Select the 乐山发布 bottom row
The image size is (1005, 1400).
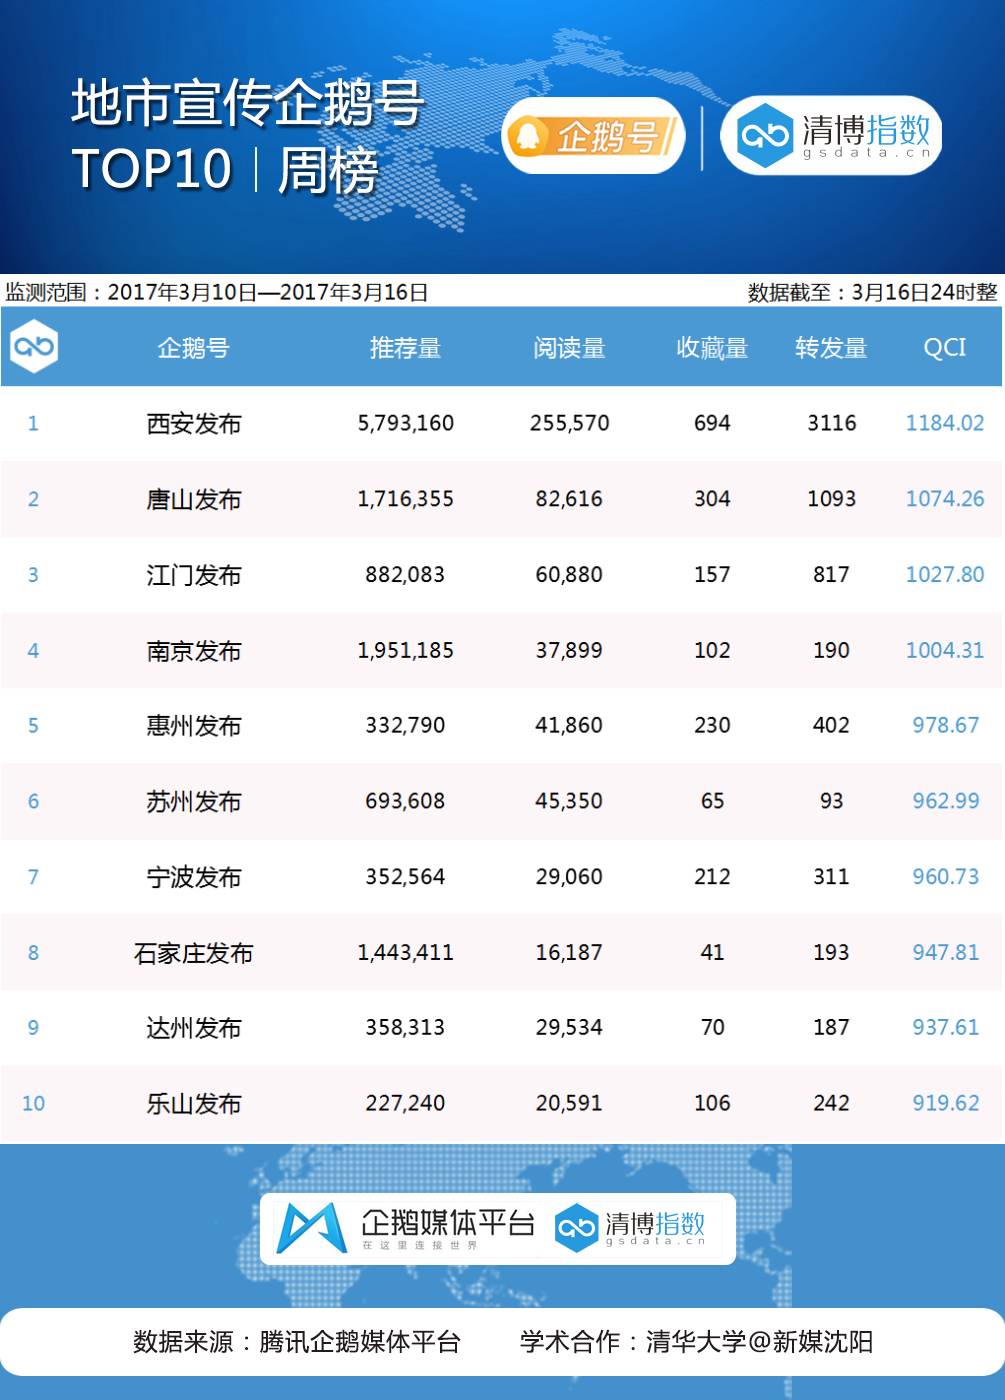point(192,1103)
